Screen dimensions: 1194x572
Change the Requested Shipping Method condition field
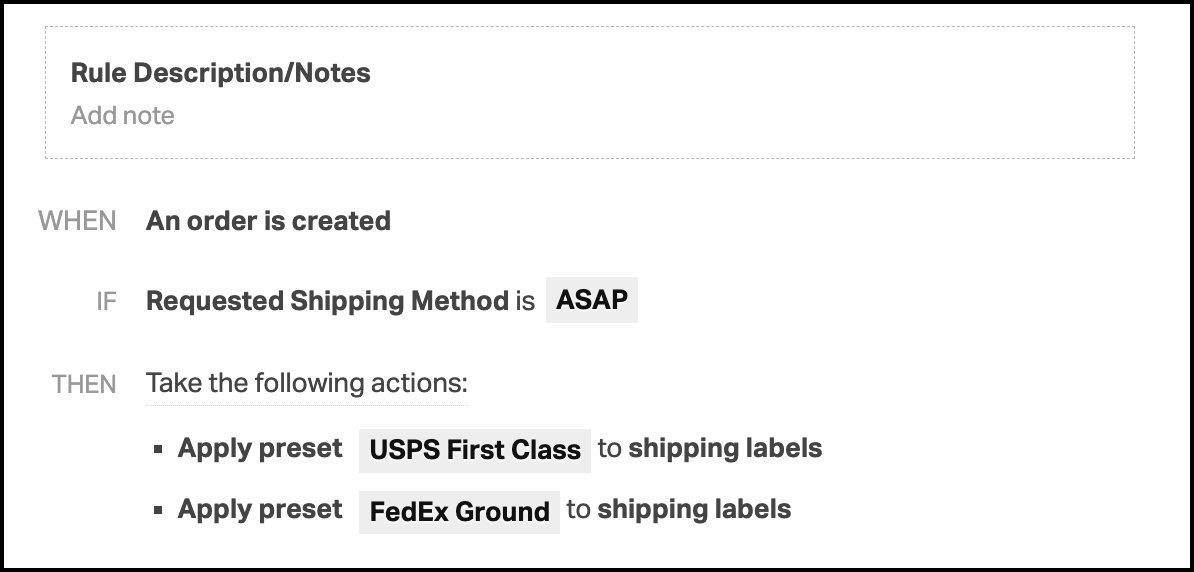click(327, 301)
